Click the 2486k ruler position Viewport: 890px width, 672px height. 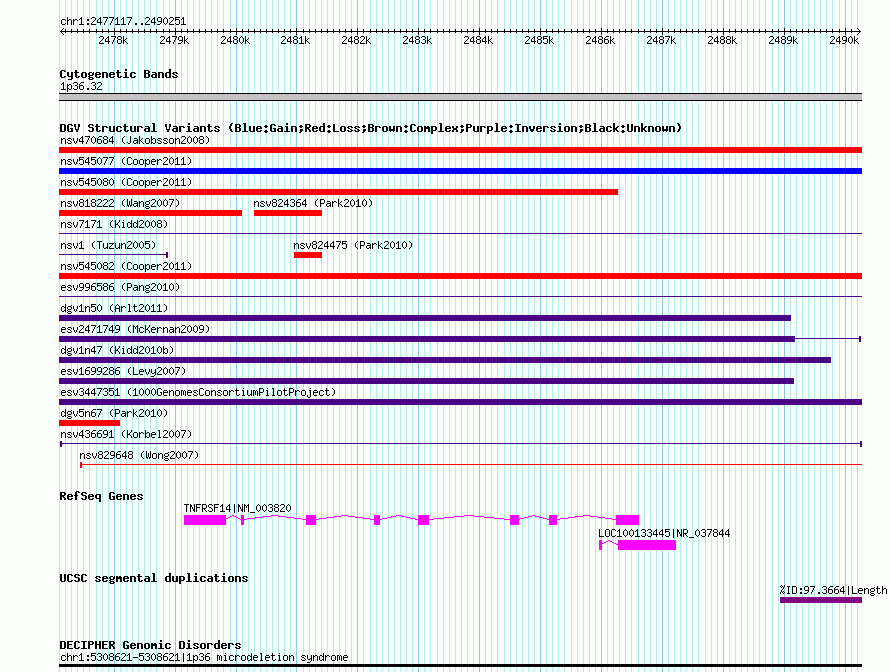pos(600,40)
